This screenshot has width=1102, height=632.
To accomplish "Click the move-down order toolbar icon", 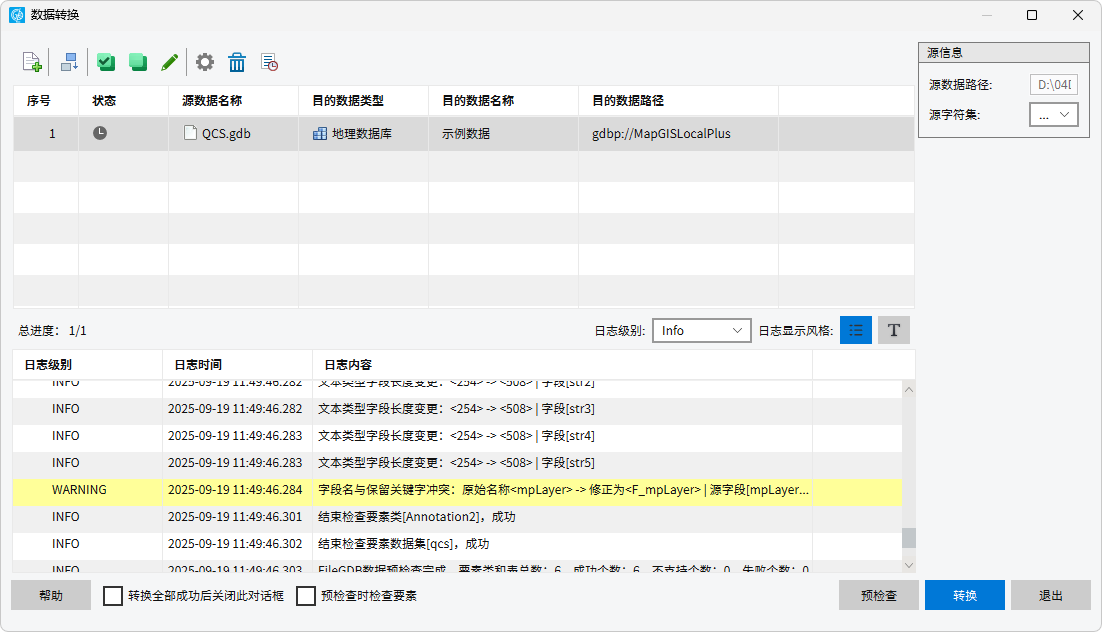I will [x=69, y=62].
